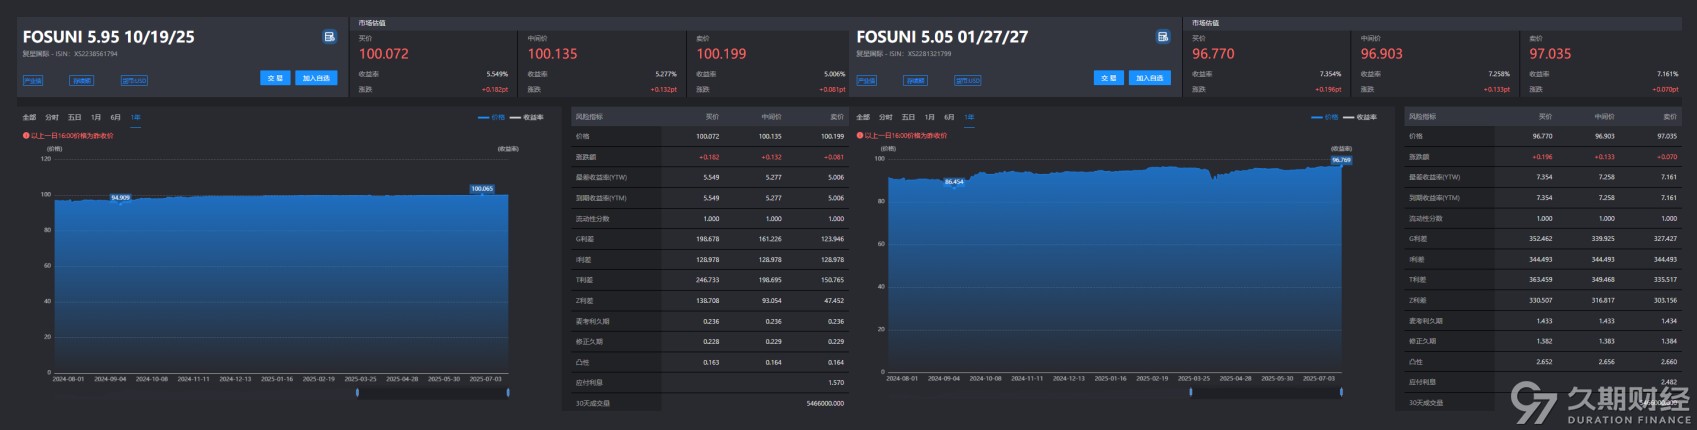
Task: Click USD currency tag under FOSUNI 5.05
Action: pos(968,81)
